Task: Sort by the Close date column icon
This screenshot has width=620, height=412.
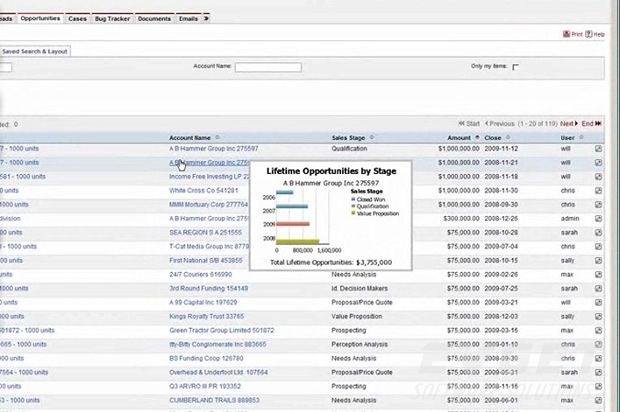Action: (508, 138)
